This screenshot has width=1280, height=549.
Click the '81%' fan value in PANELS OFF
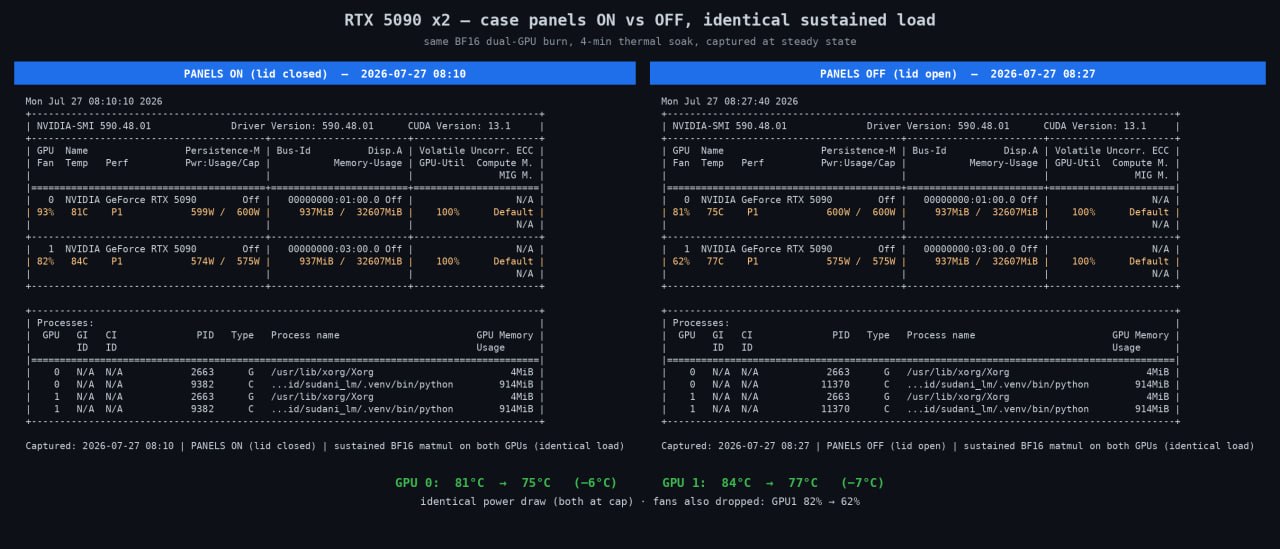(682, 212)
